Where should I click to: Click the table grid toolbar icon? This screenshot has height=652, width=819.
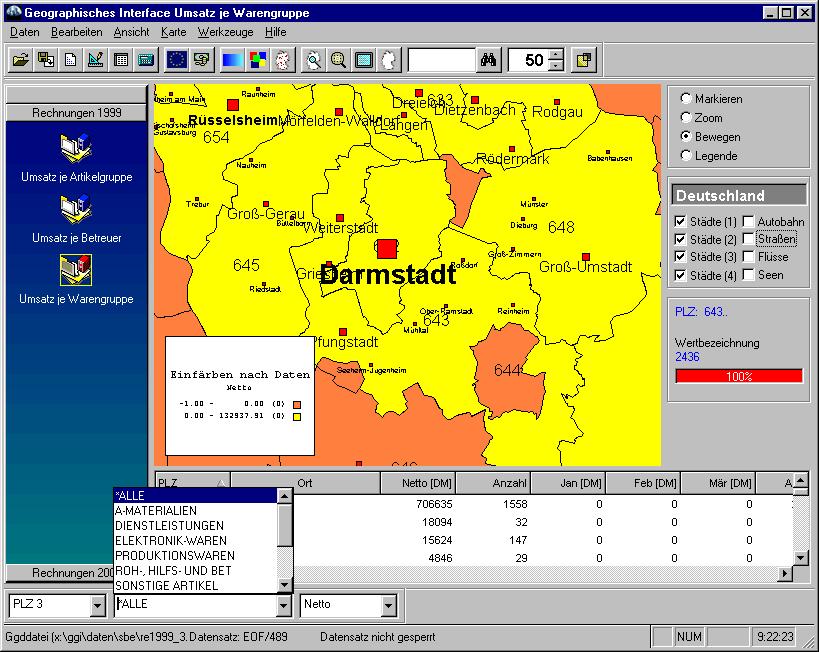121,60
